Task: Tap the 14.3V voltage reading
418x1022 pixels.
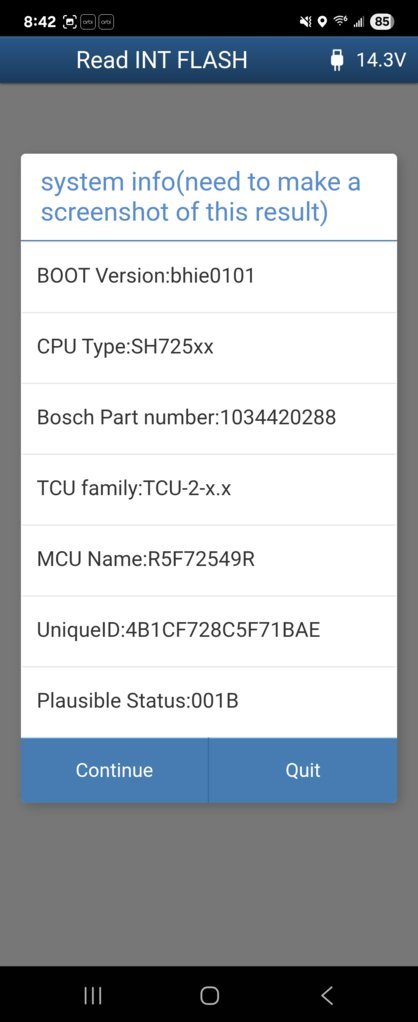Action: [381, 61]
